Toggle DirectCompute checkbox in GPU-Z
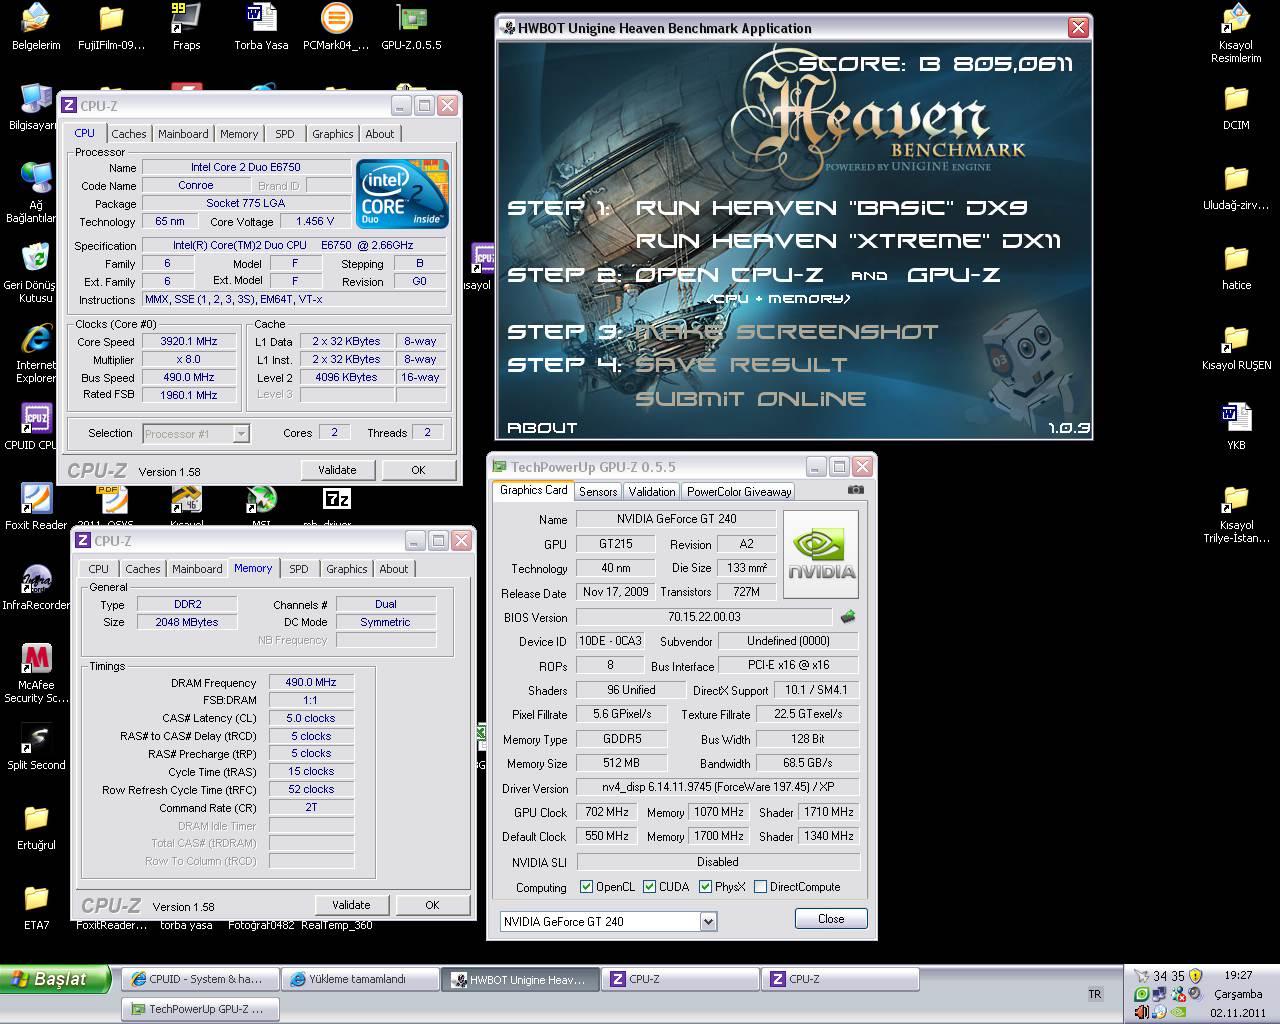This screenshot has width=1280, height=1024. click(x=760, y=887)
